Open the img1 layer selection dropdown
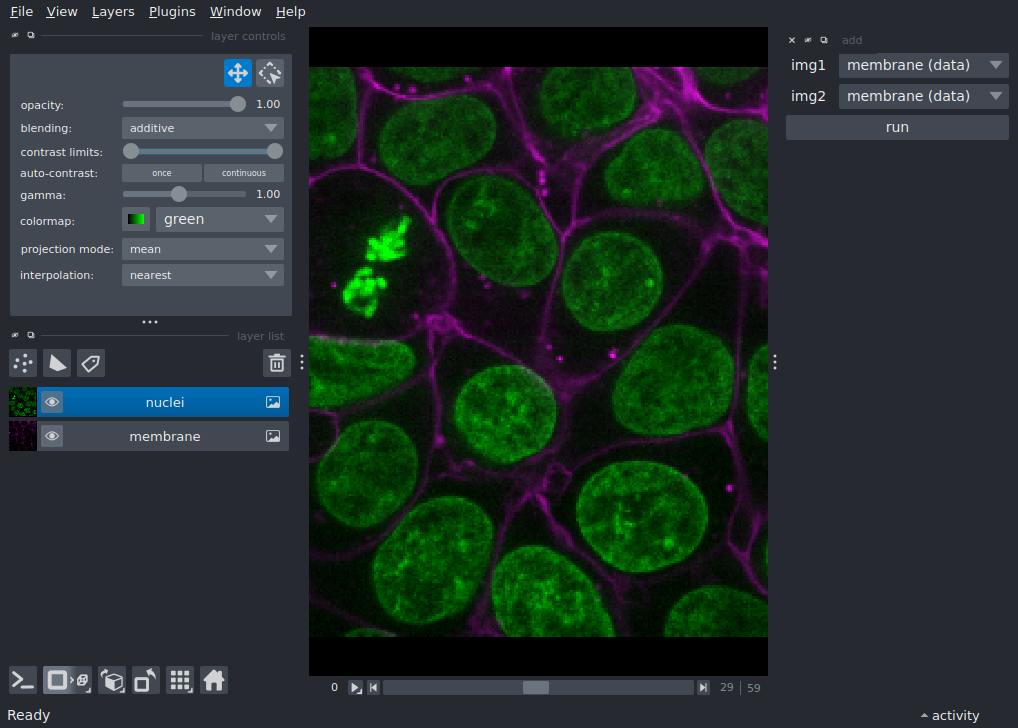 (923, 66)
